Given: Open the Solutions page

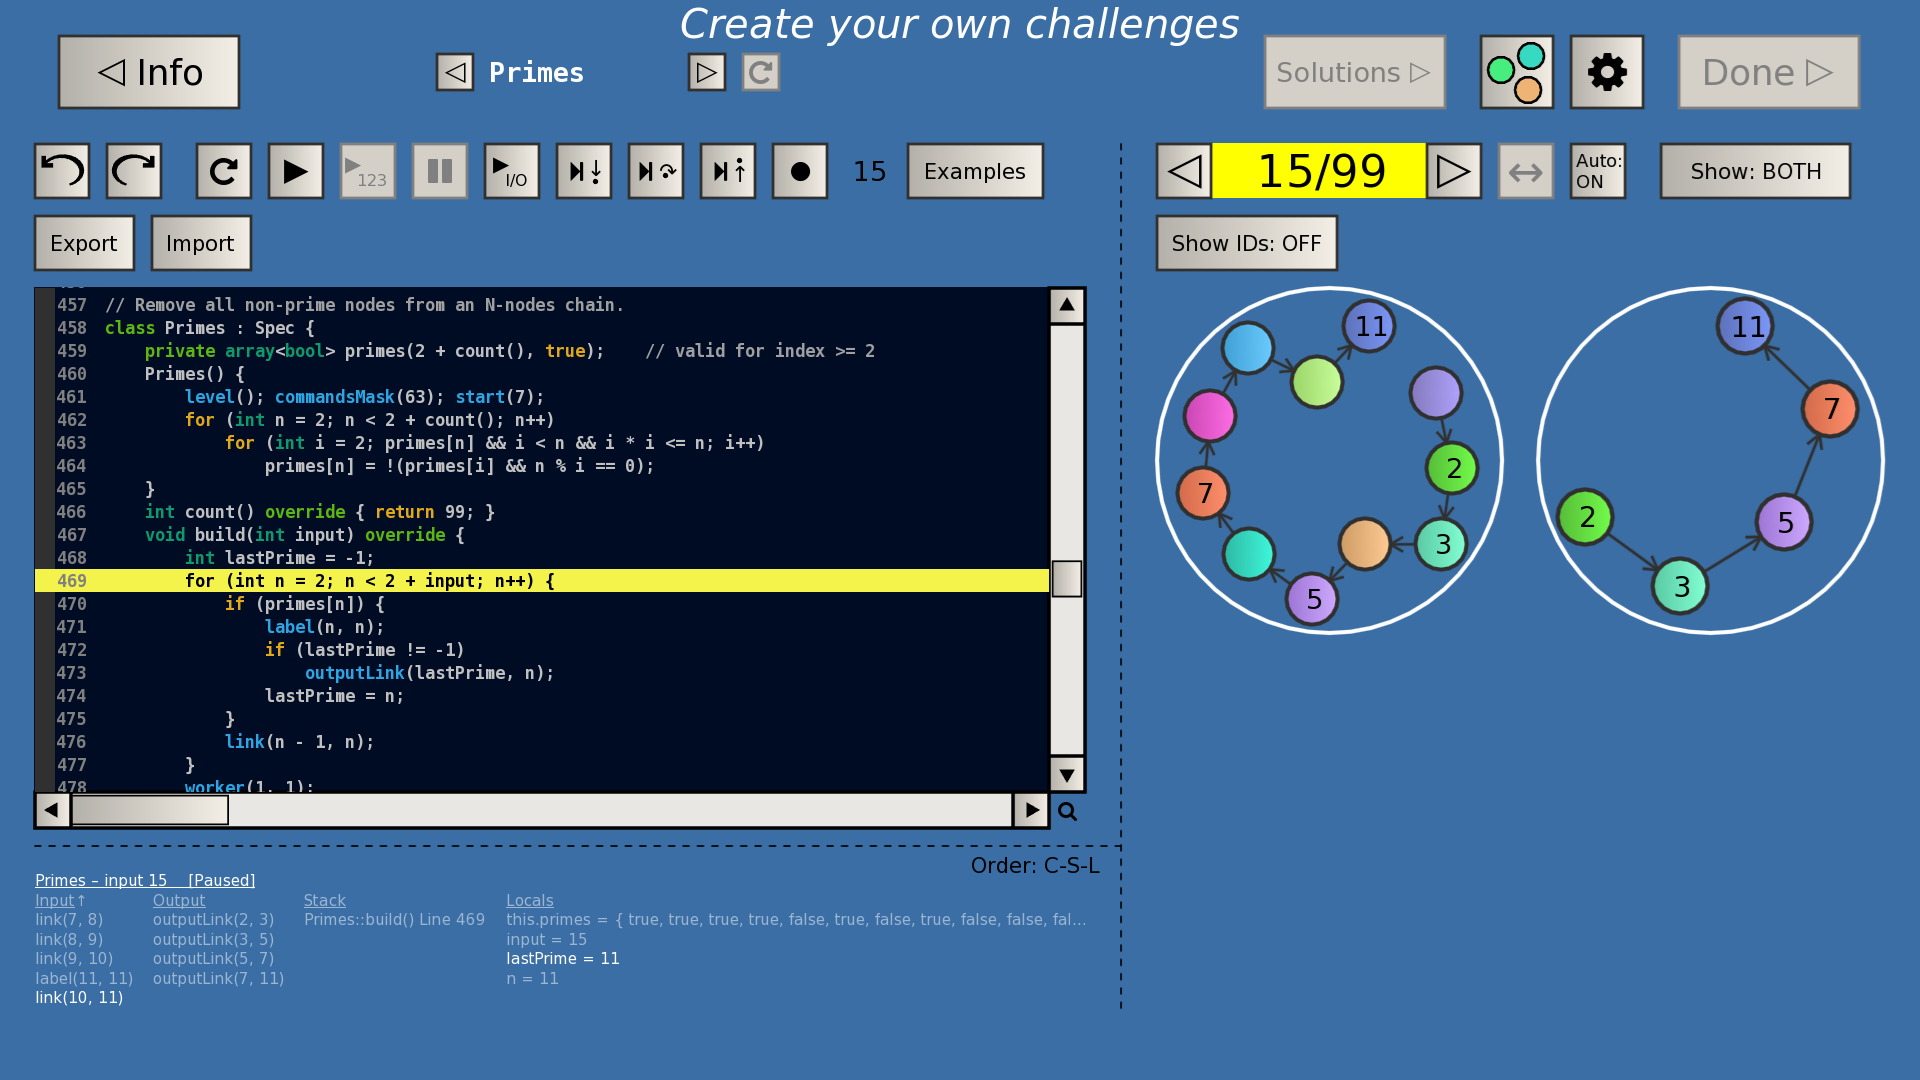Looking at the screenshot, I should [x=1355, y=72].
